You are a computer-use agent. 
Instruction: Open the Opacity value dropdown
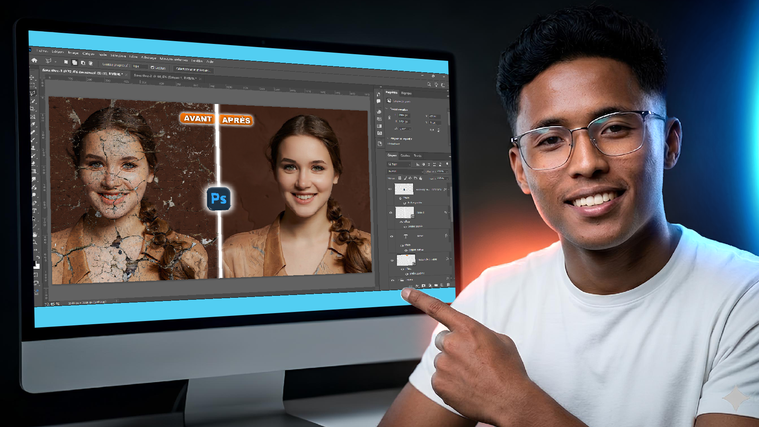(x=442, y=171)
